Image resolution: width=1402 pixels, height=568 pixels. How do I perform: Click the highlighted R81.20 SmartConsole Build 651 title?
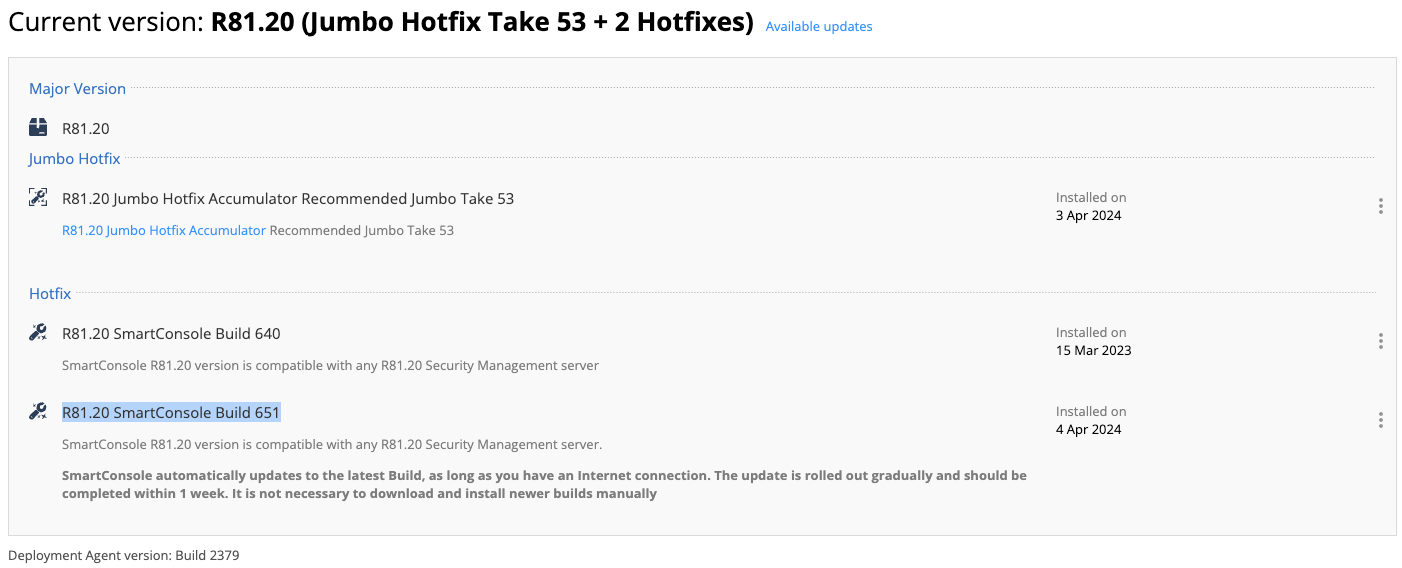coord(171,413)
